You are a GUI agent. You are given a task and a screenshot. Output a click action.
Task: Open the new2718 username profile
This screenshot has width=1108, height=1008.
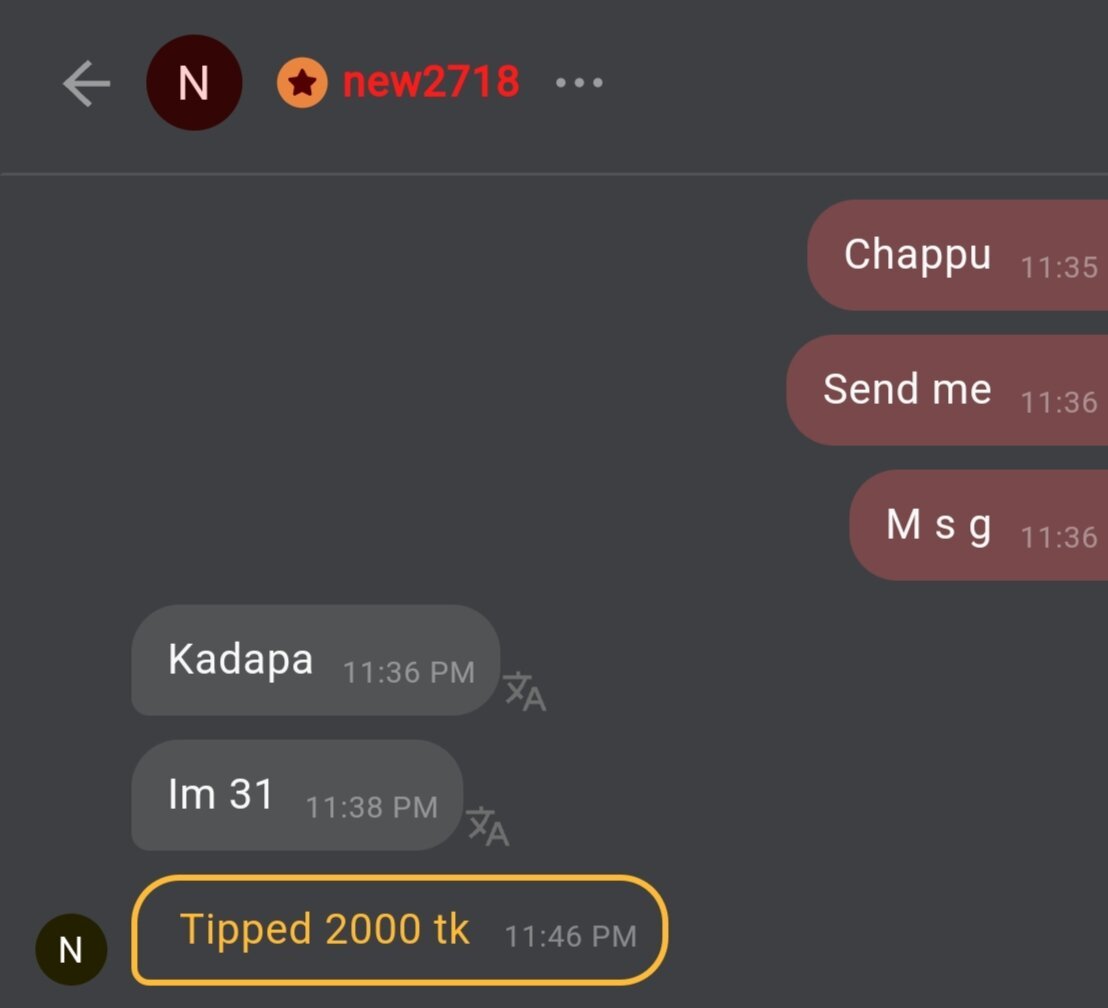pos(431,82)
